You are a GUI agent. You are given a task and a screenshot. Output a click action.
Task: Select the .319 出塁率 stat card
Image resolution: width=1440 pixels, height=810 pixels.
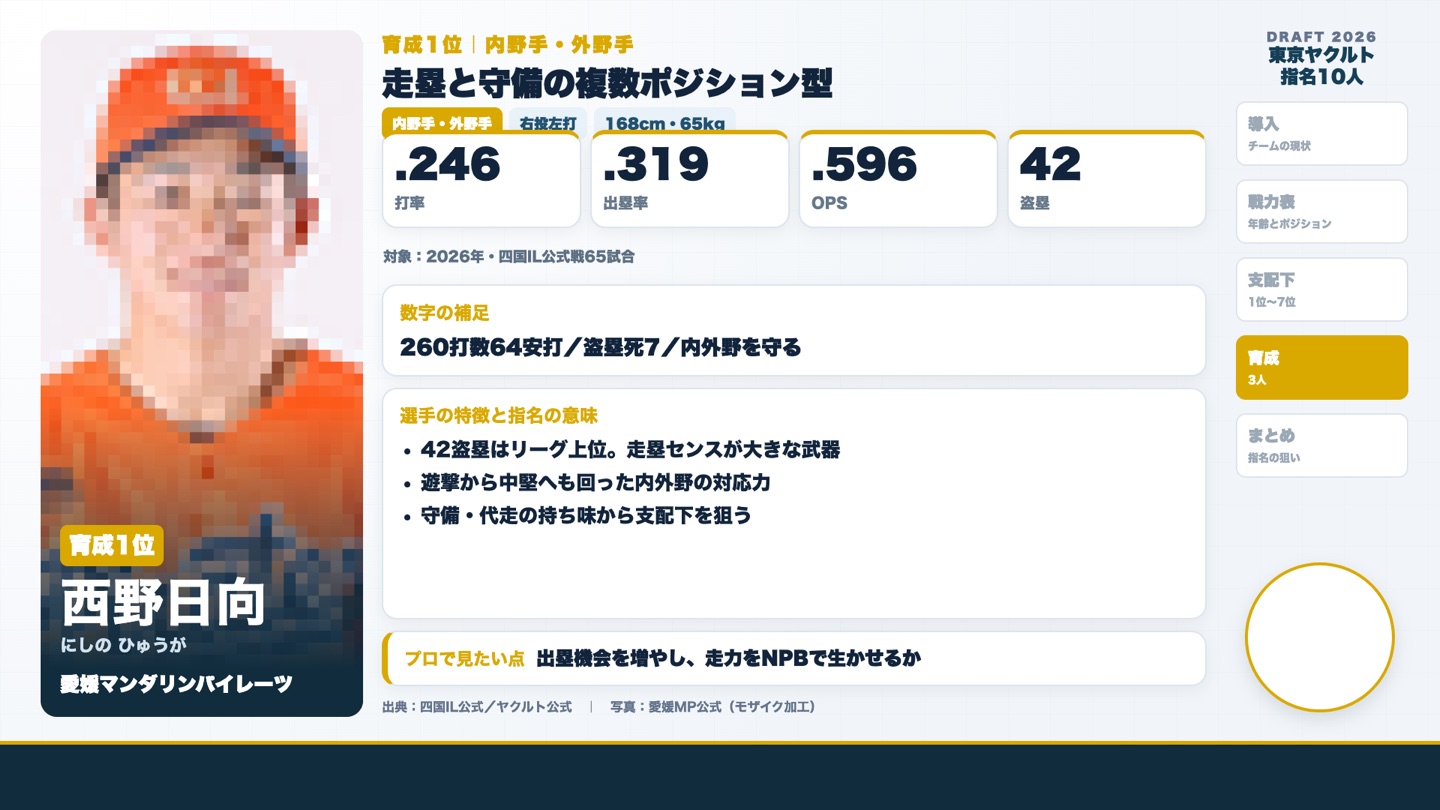click(x=690, y=179)
